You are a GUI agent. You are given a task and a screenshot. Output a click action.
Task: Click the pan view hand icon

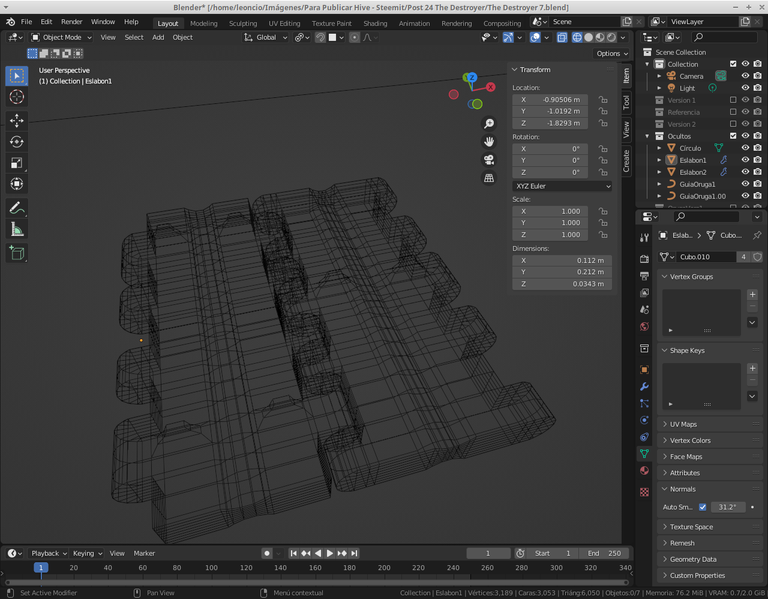point(489,142)
